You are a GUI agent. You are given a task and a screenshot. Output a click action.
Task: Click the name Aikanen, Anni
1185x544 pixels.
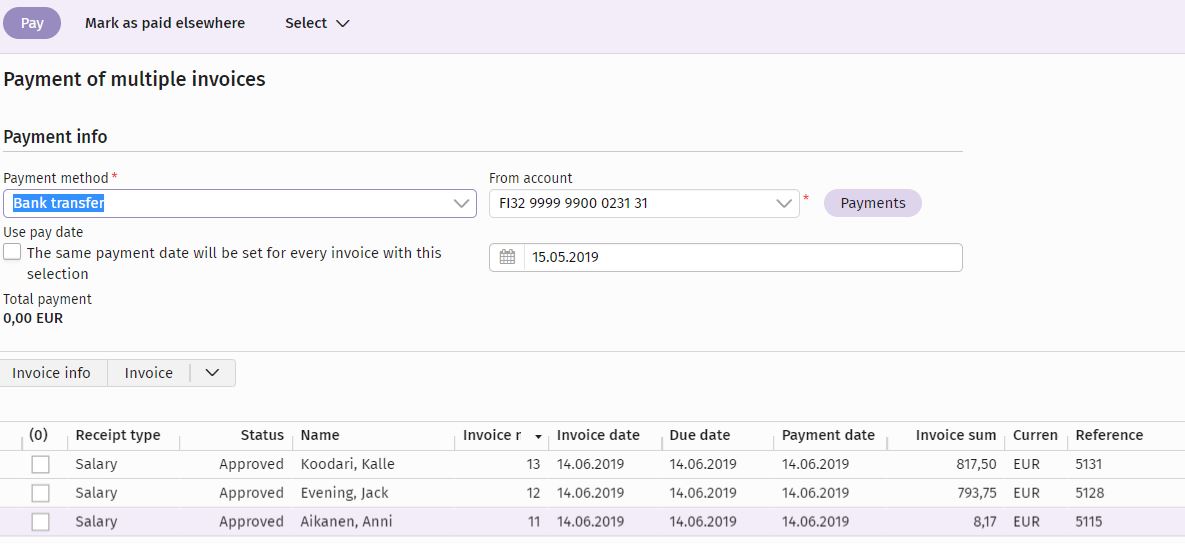pos(346,521)
